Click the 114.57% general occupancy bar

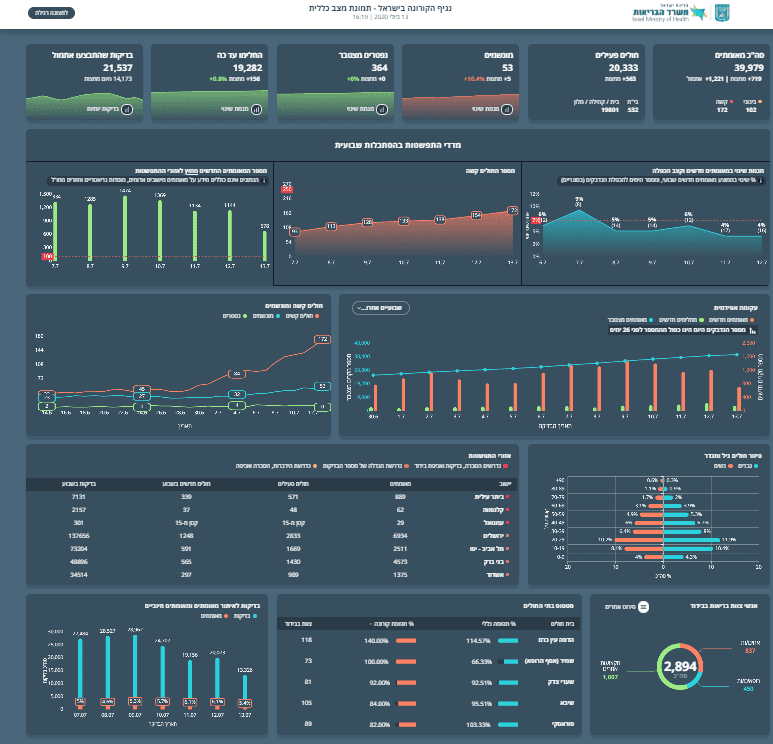click(x=508, y=641)
